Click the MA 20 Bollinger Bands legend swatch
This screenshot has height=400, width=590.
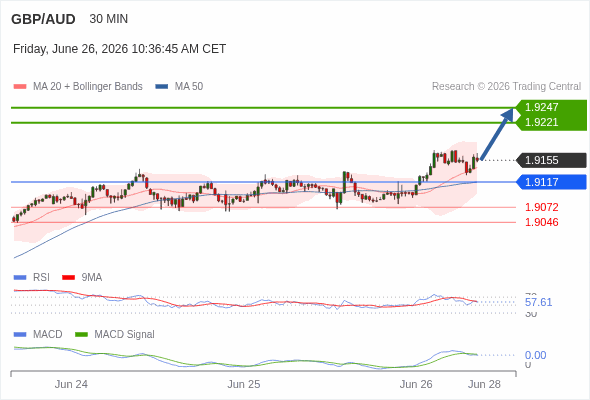click(x=20, y=87)
